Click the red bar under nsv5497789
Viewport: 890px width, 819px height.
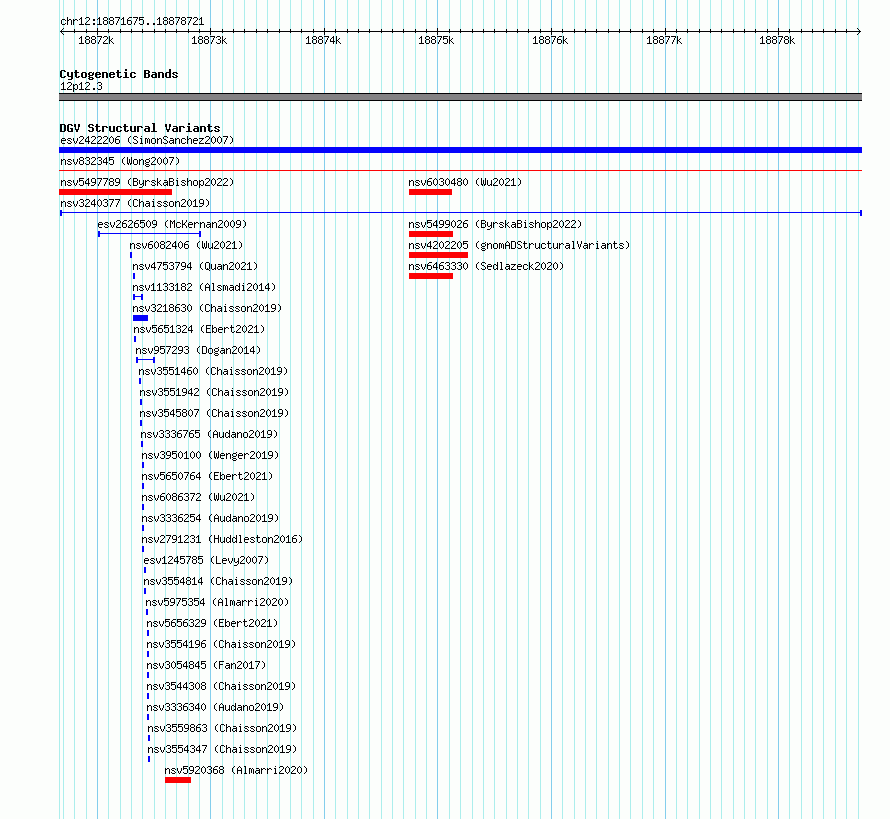click(115, 192)
